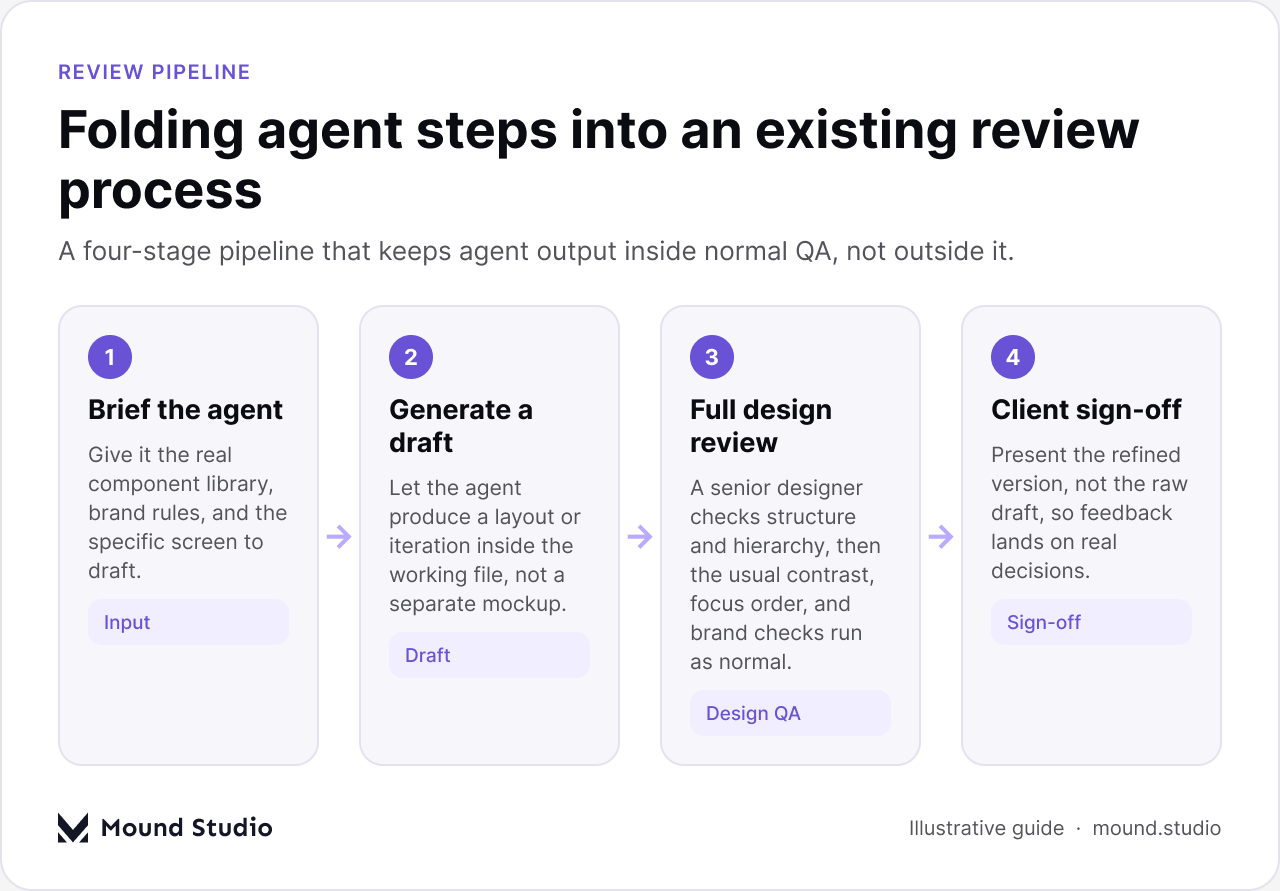Click the "Give it the real component library" paragraph
The width and height of the screenshot is (1280, 891).
pos(188,513)
